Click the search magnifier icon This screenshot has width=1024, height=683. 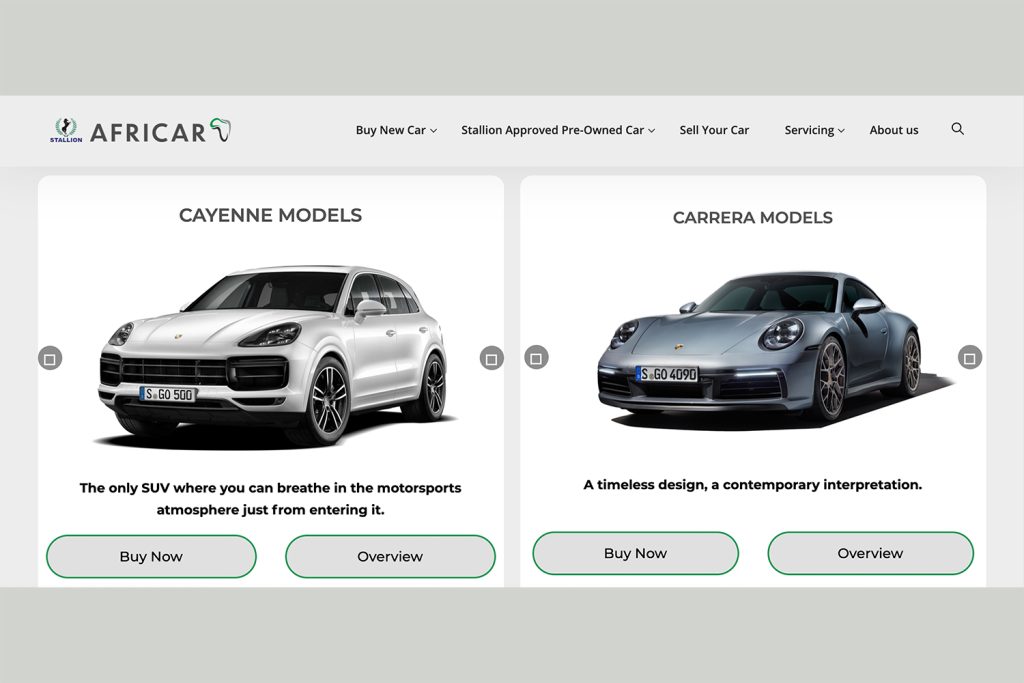click(x=957, y=129)
